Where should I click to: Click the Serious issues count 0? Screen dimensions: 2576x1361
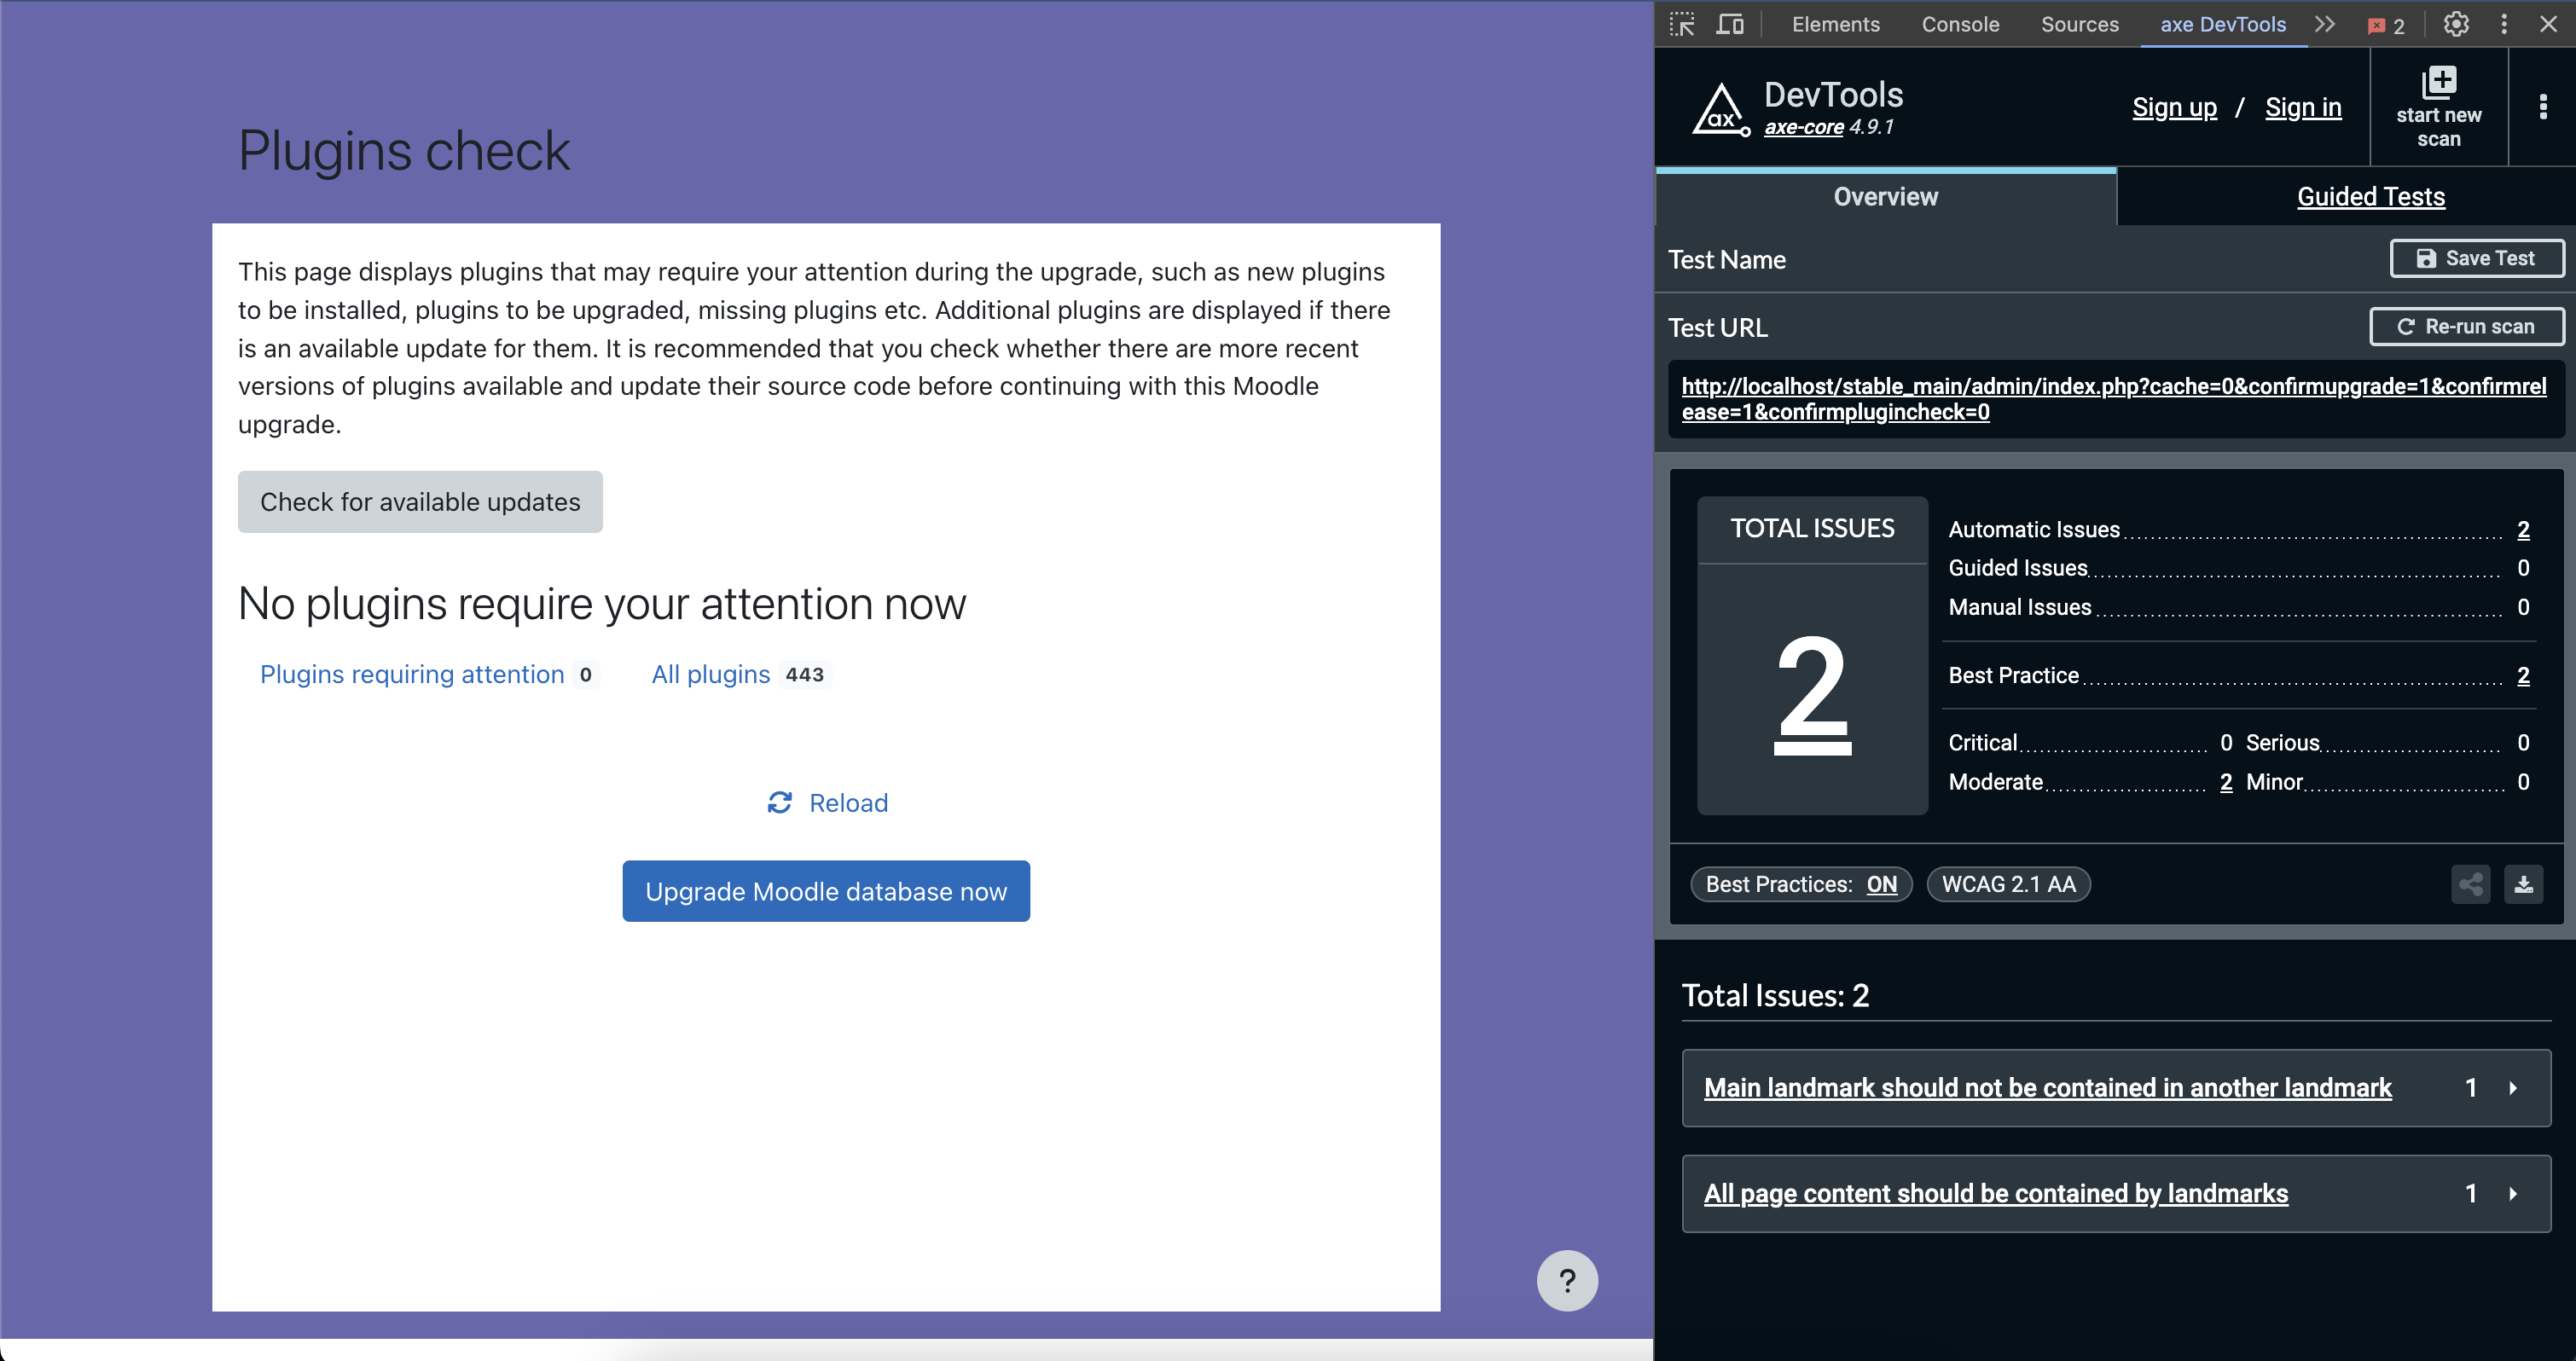(x=2523, y=743)
